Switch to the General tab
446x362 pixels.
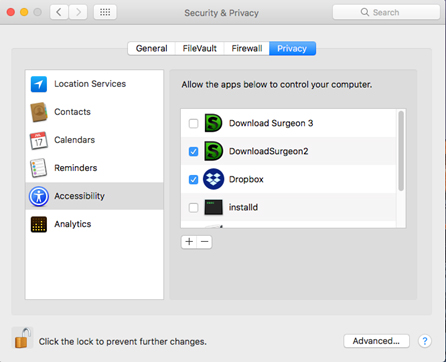152,49
